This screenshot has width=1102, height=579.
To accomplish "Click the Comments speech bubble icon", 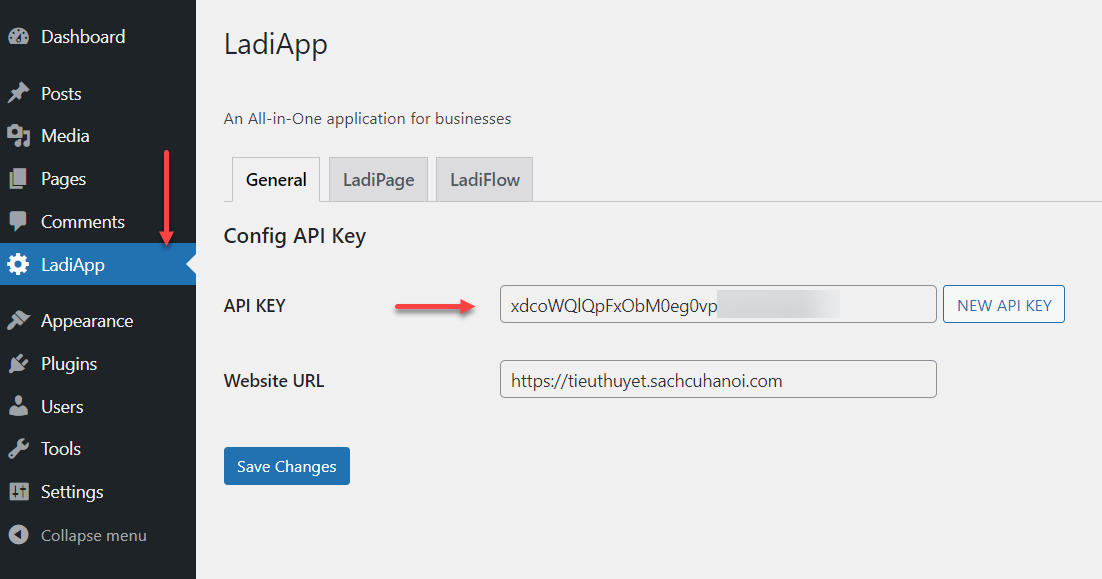I will [x=19, y=222].
